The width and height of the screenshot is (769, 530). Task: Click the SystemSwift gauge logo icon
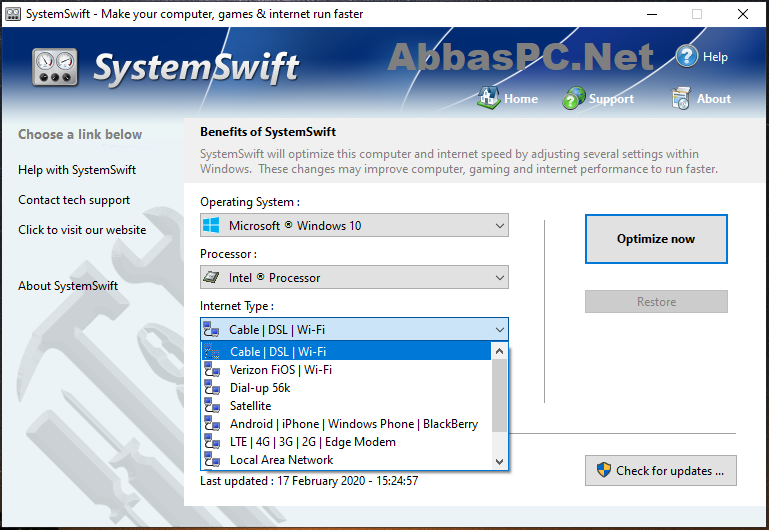55,68
